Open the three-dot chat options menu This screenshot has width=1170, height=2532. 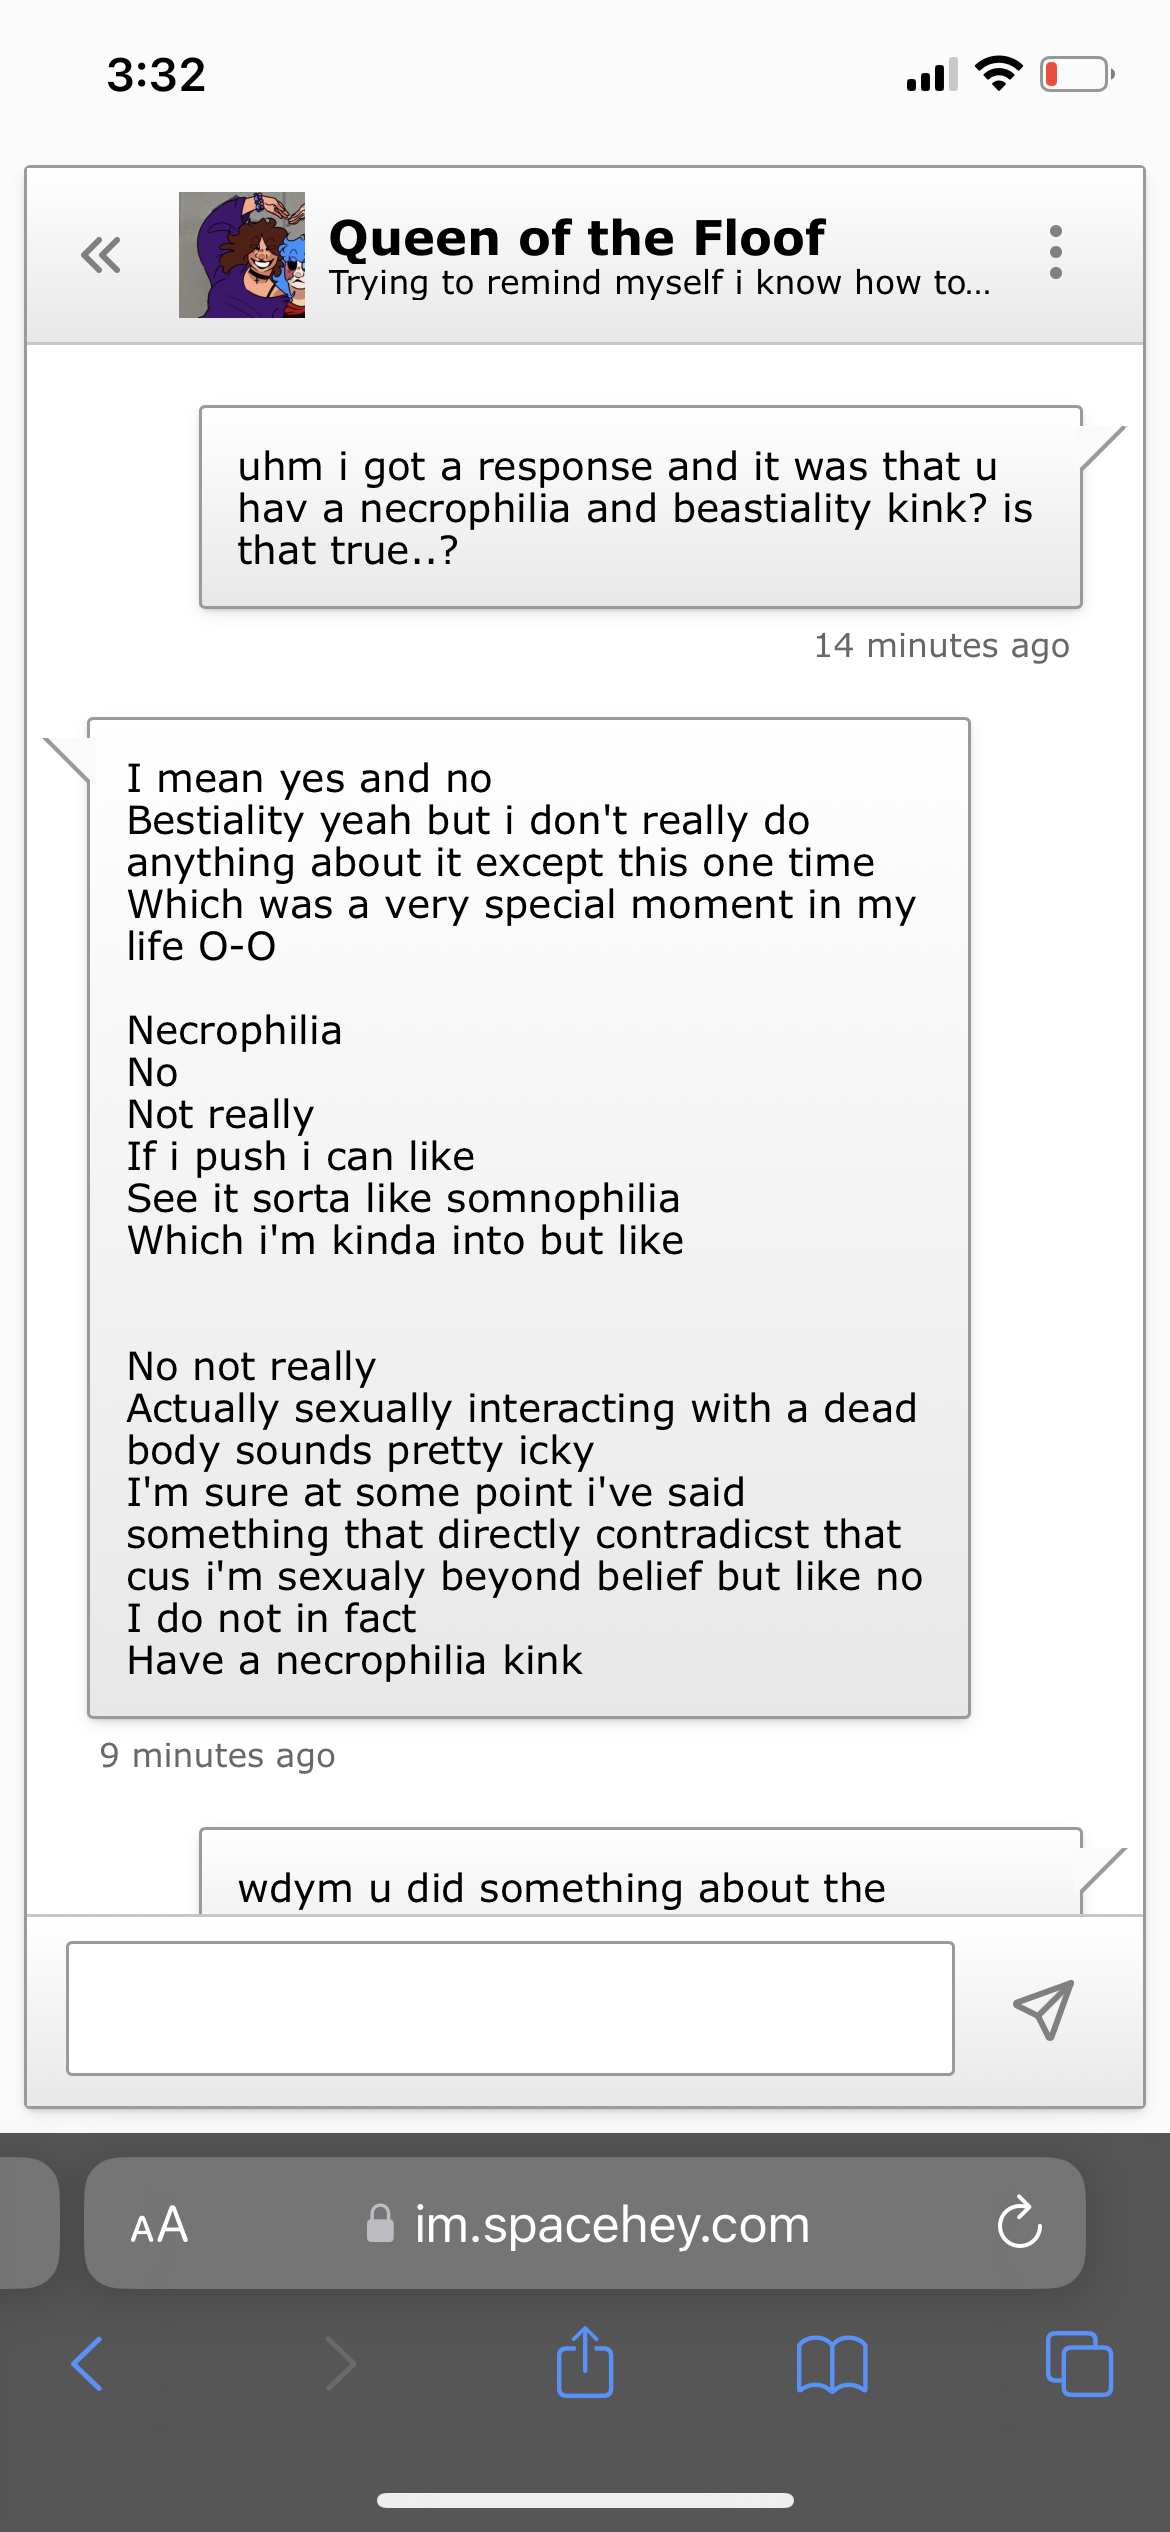1055,252
